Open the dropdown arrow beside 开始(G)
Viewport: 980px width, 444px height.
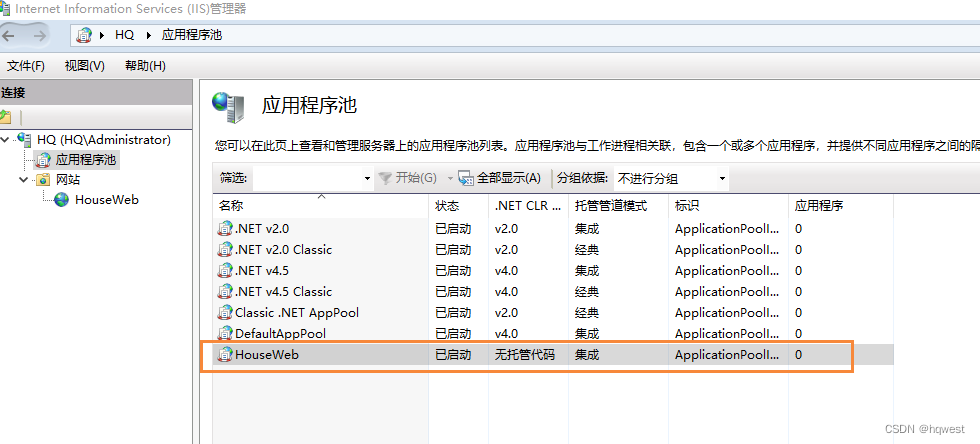(449, 179)
